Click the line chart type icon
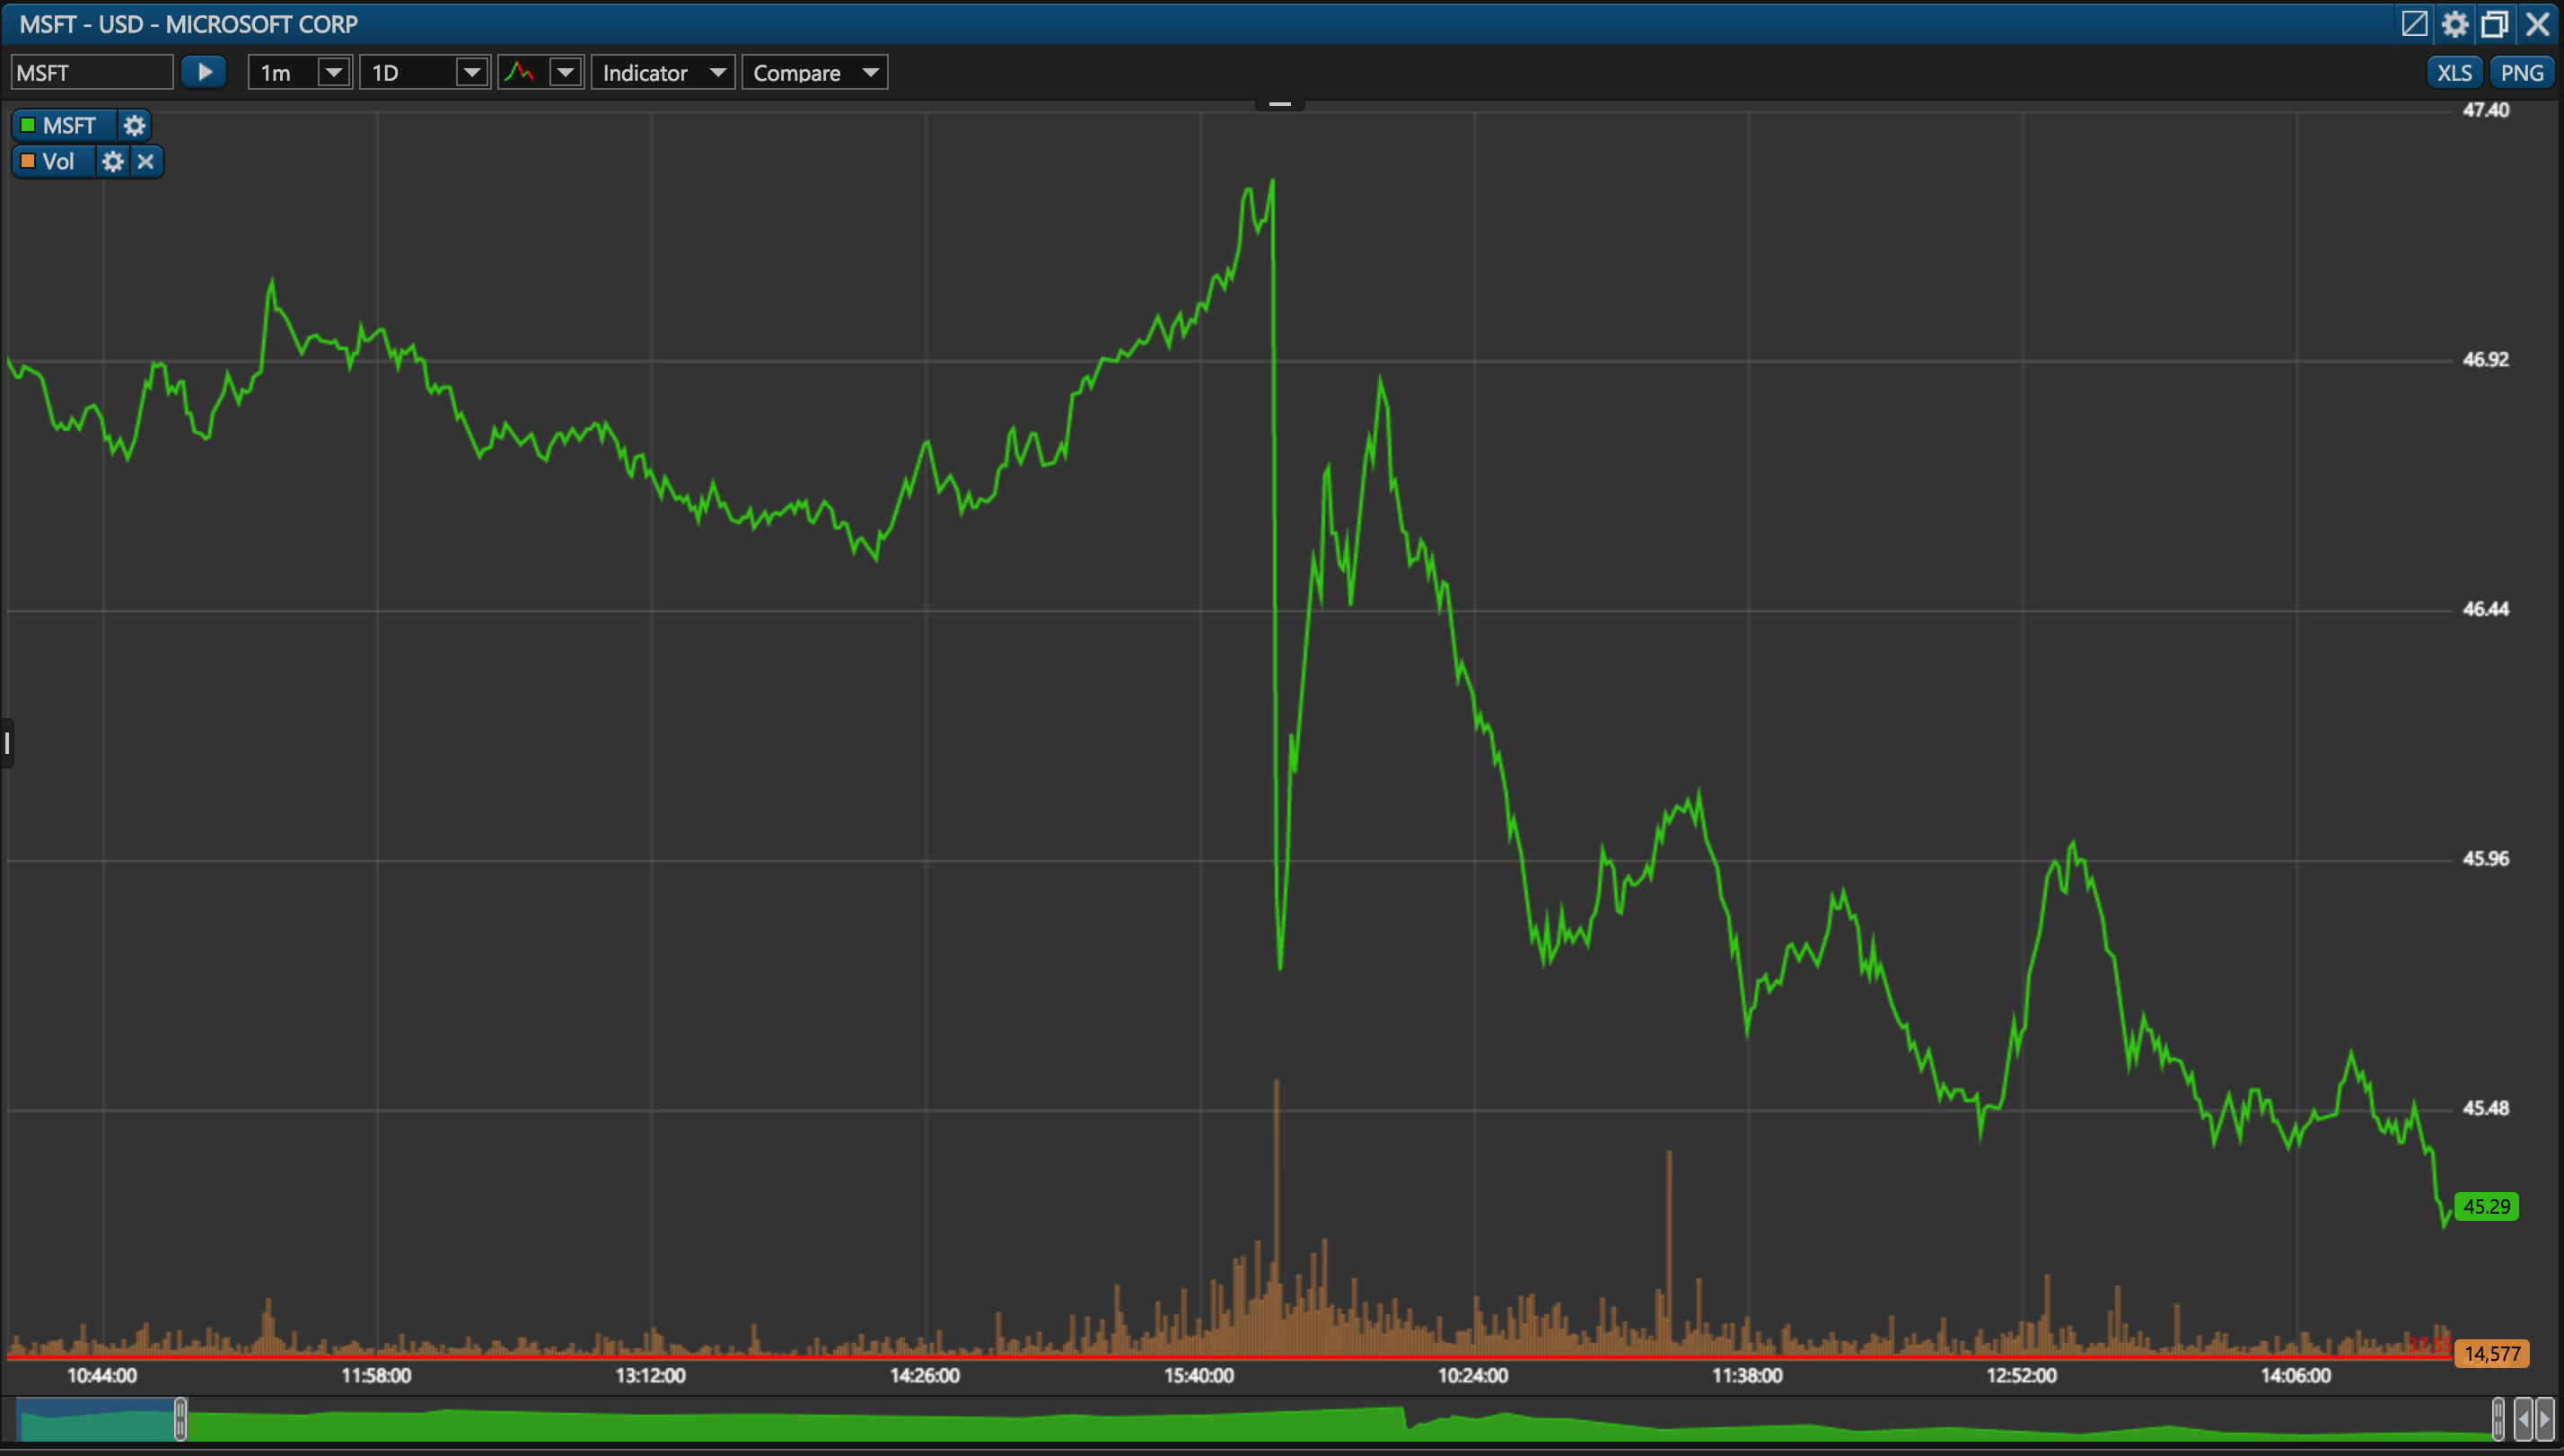2564x1456 pixels. click(x=520, y=72)
